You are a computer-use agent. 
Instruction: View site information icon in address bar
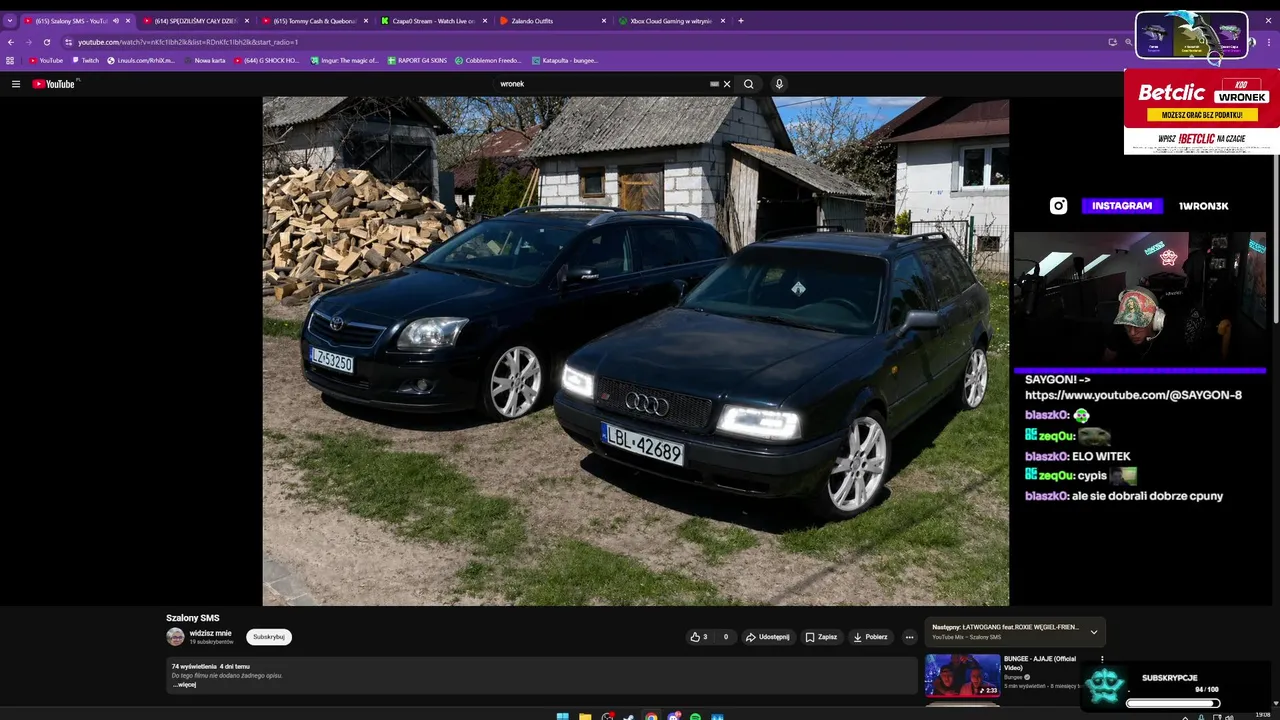point(68,42)
